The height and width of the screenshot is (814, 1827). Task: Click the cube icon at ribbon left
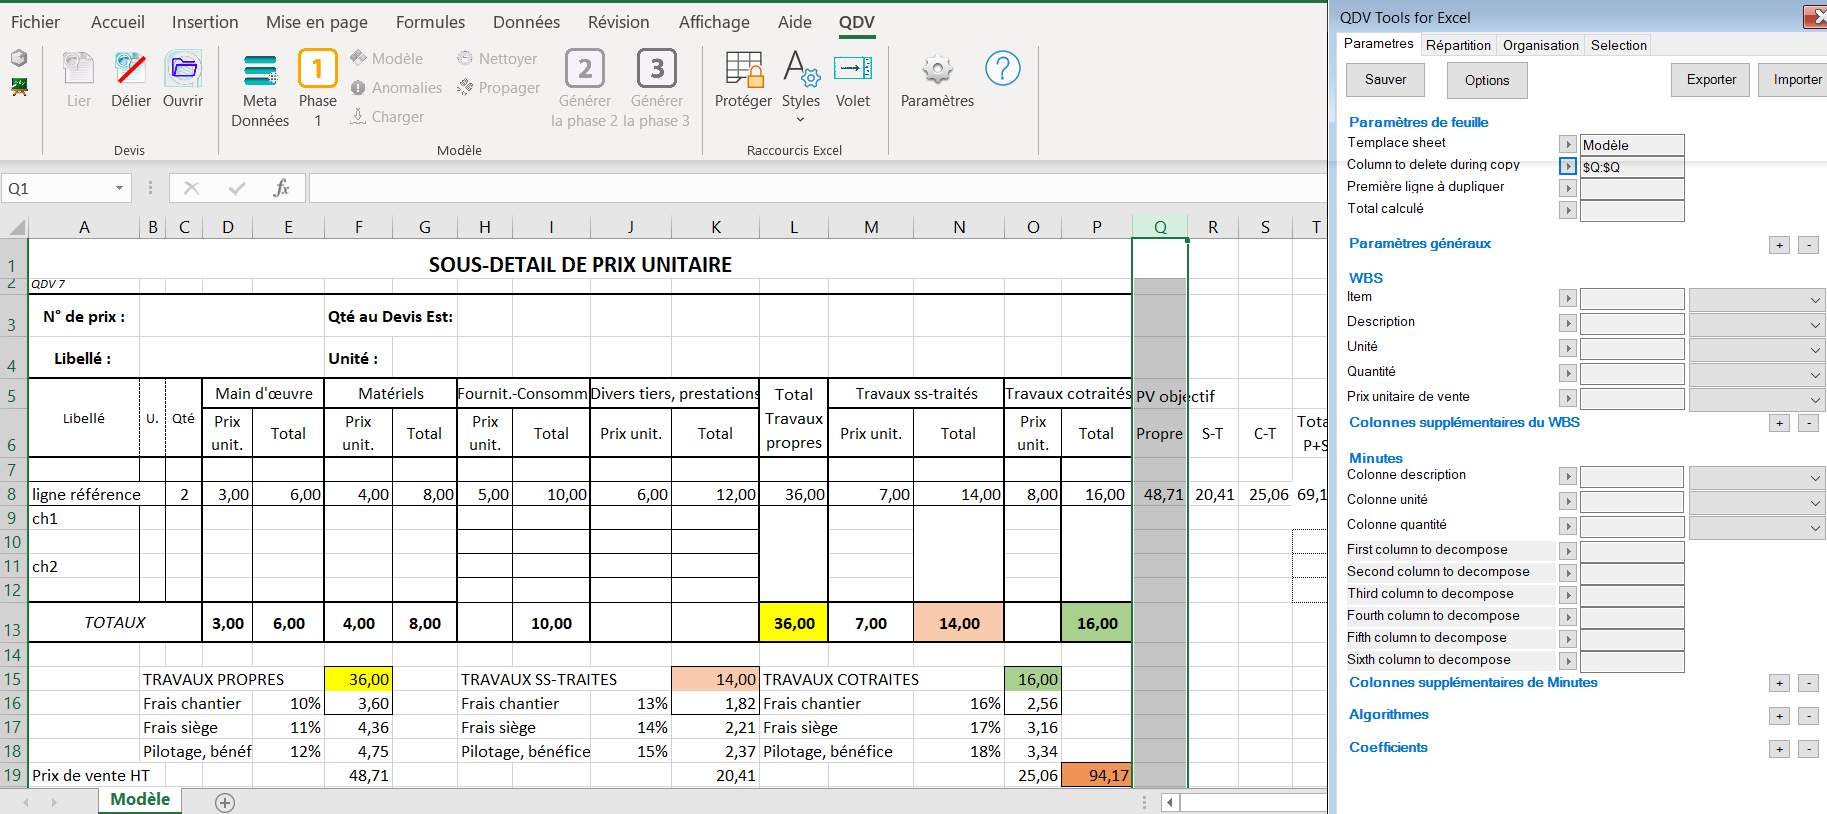[x=19, y=58]
